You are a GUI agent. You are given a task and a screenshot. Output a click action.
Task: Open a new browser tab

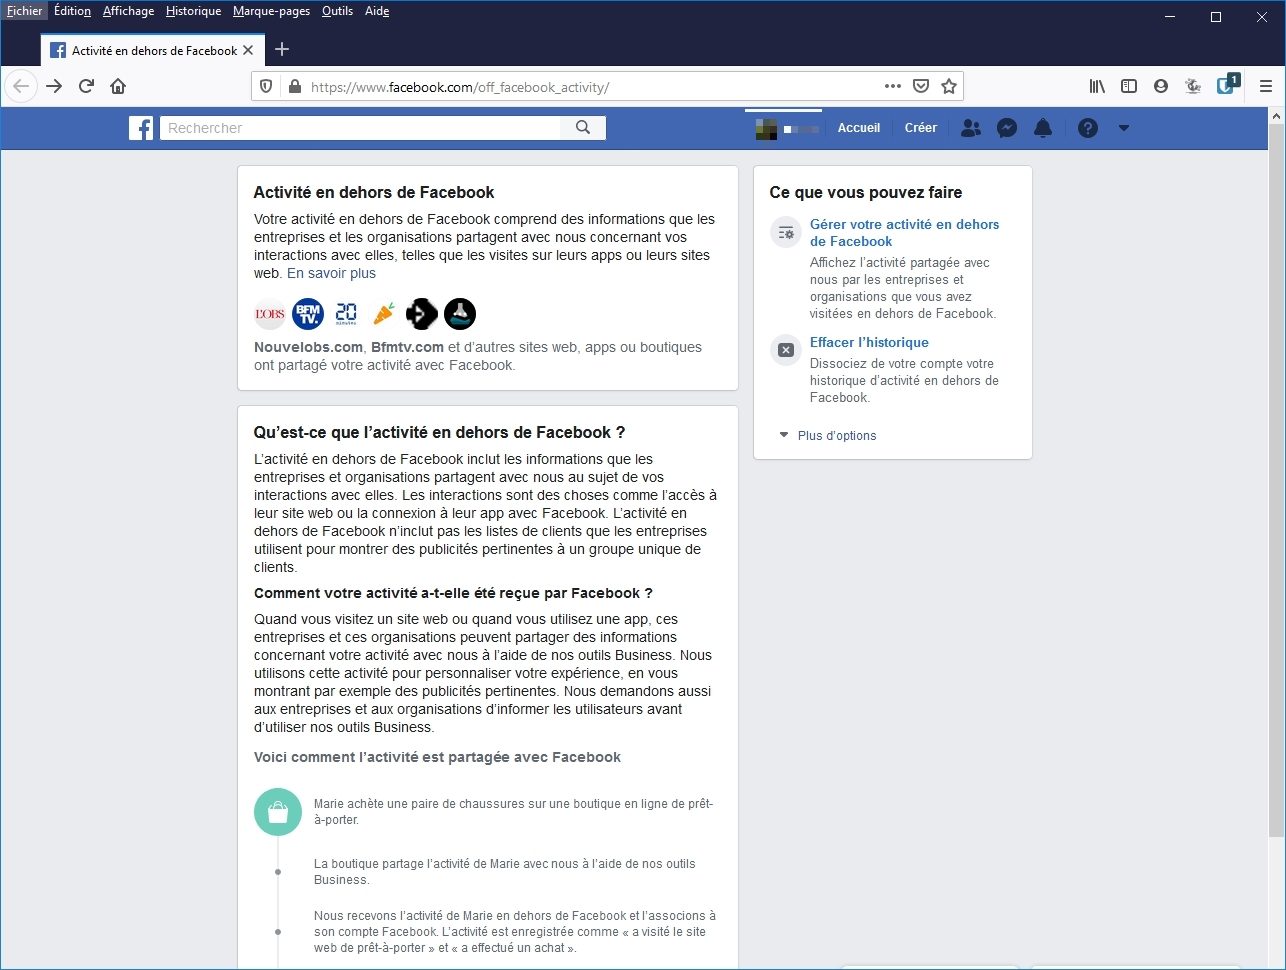[282, 50]
